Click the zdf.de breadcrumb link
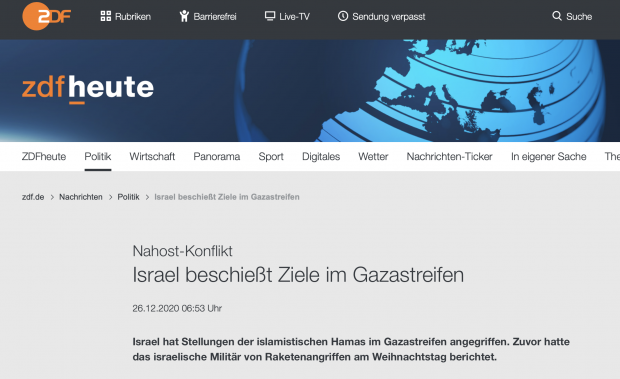The image size is (620, 379). coord(33,197)
